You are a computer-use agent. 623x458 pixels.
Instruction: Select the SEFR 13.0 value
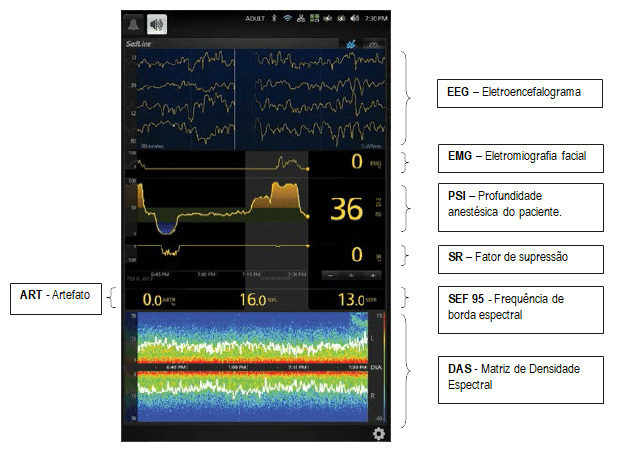351,299
